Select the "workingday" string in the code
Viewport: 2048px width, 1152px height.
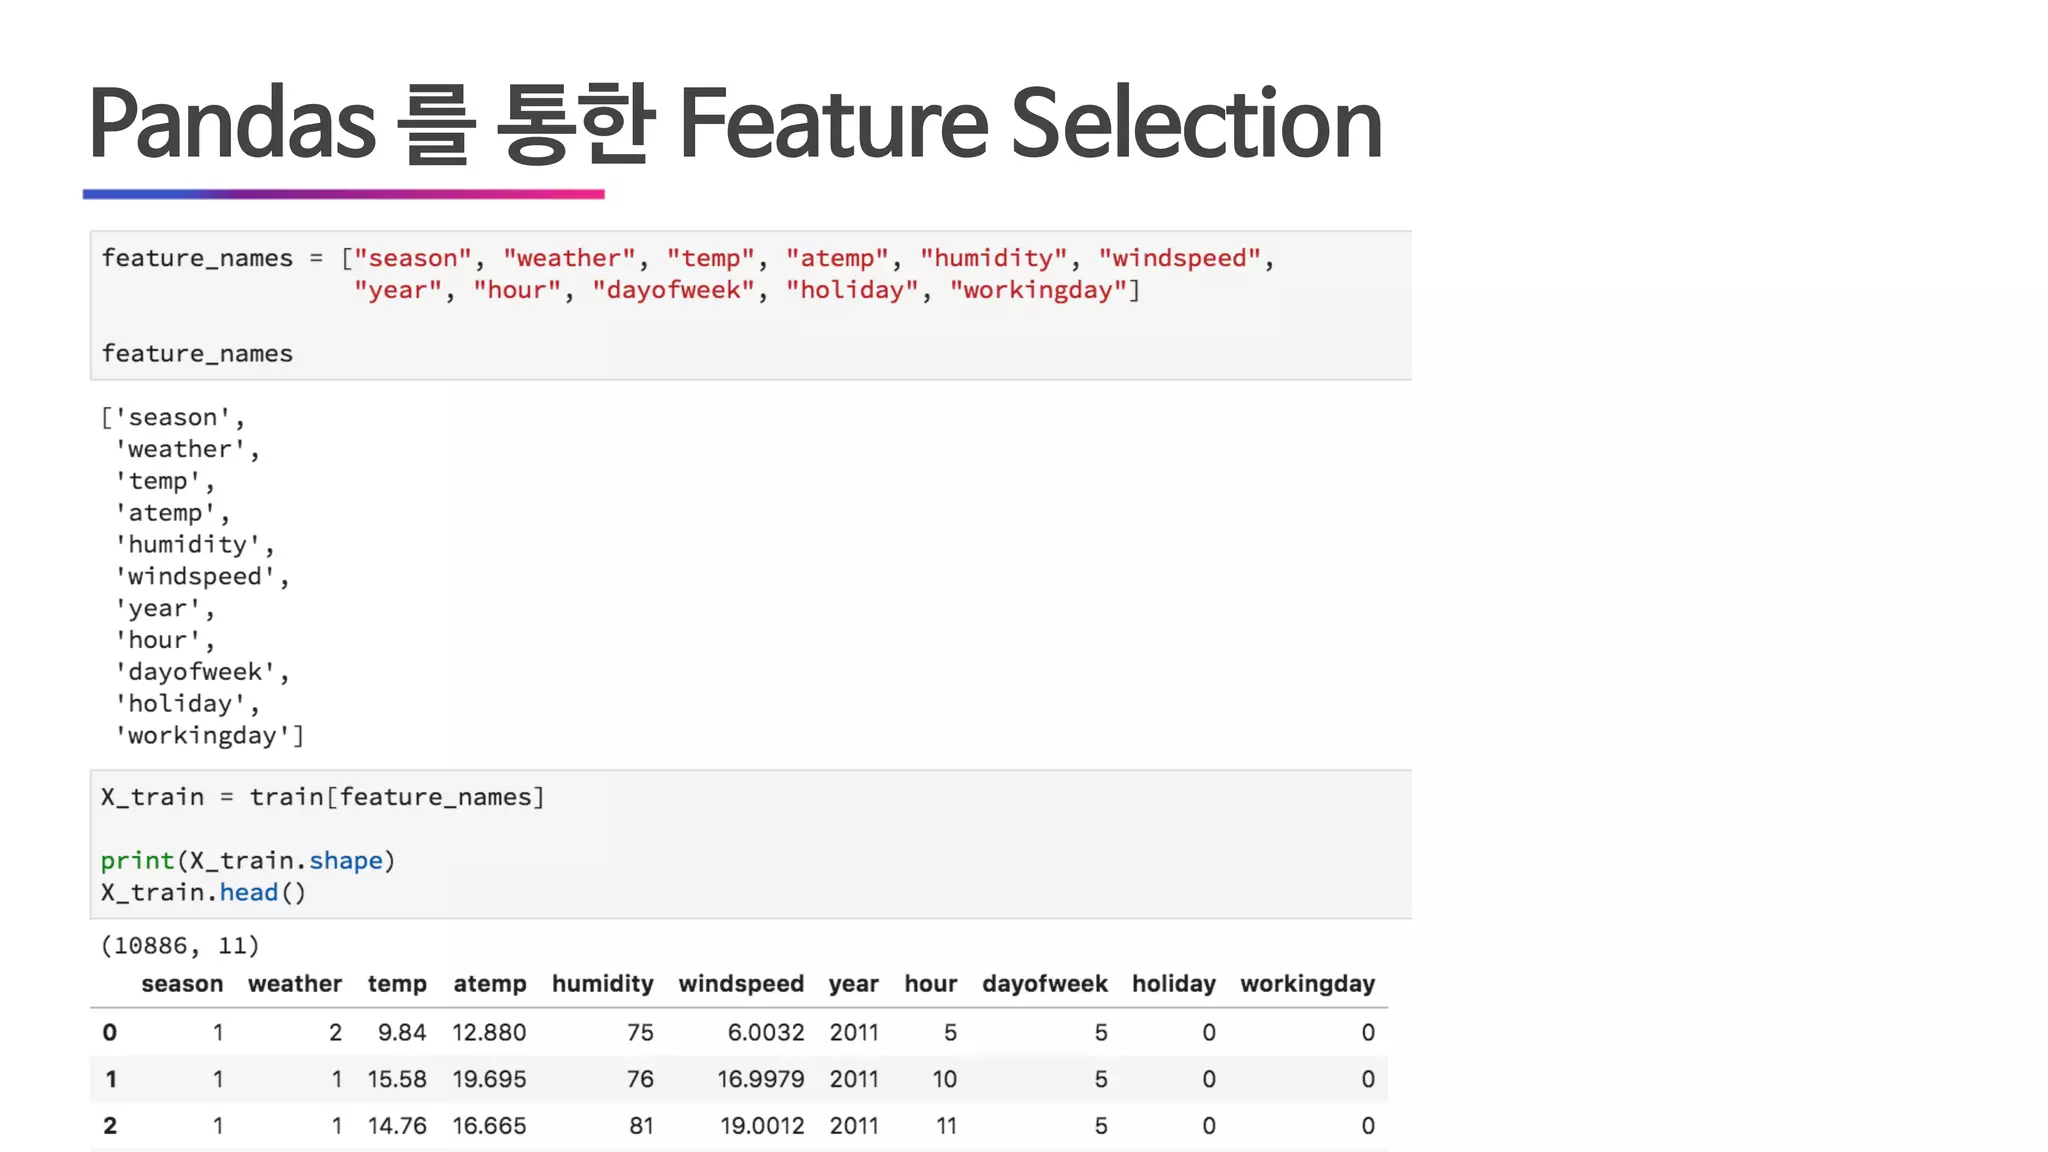pos(1038,290)
